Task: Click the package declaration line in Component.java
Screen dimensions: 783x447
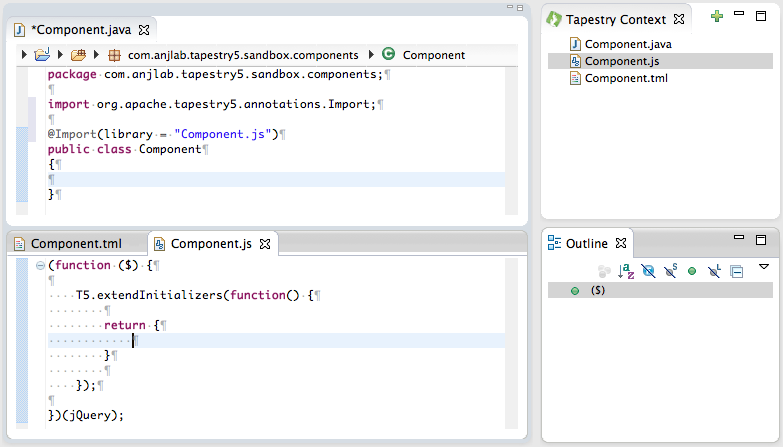Action: click(215, 74)
